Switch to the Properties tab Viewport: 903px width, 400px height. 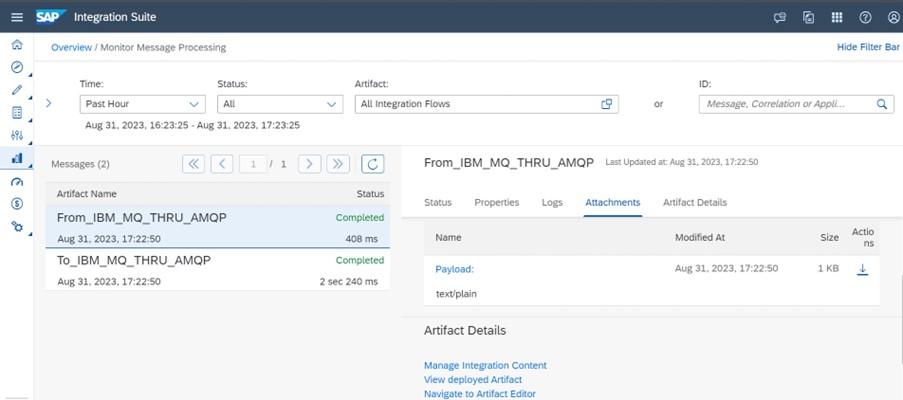[496, 203]
